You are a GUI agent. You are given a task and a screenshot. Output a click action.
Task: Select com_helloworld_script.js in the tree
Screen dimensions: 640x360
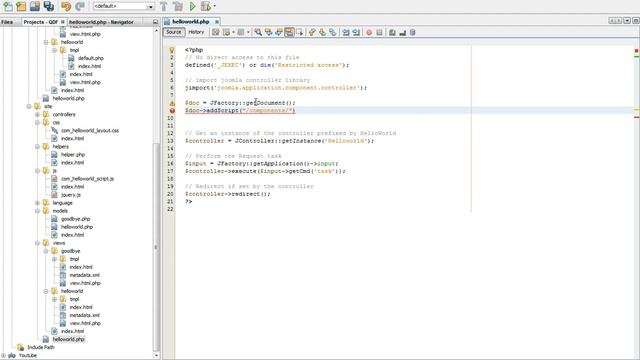87,179
